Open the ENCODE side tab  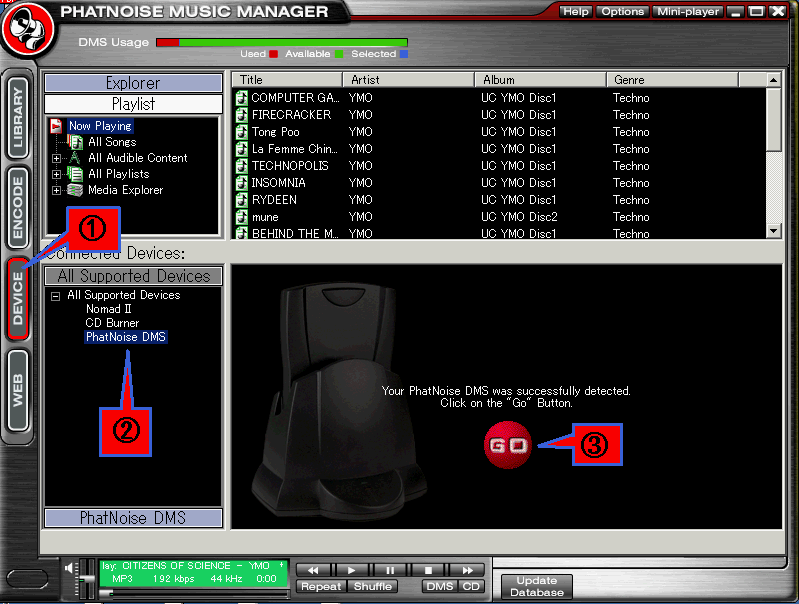point(18,208)
